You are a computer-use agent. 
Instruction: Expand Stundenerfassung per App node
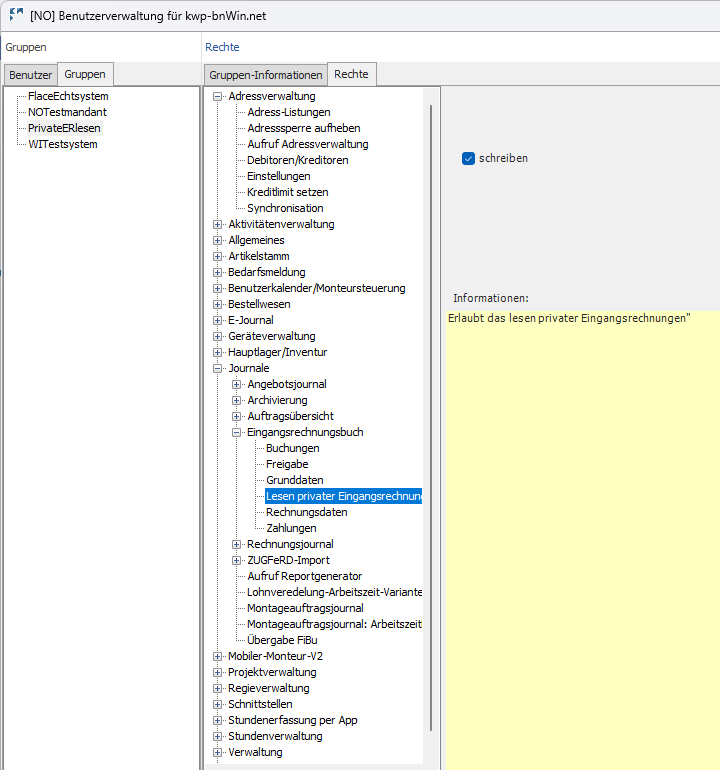point(217,721)
